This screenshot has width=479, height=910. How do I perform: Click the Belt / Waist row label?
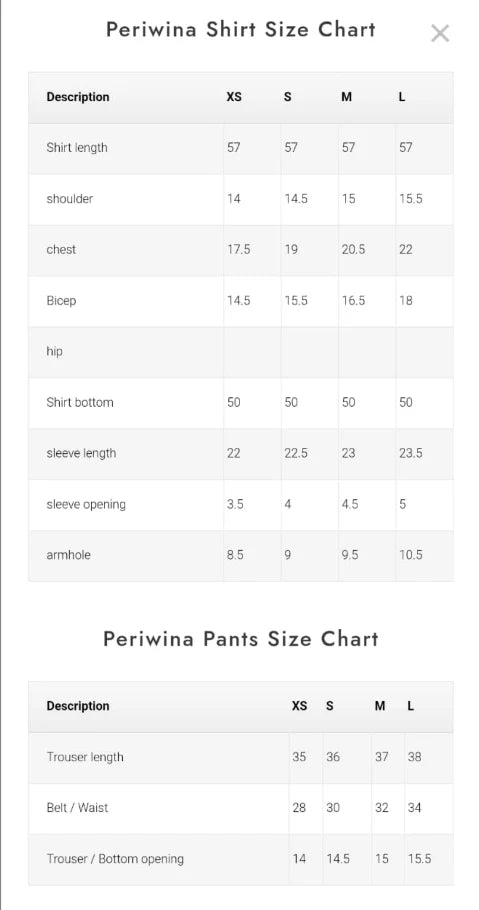77,808
